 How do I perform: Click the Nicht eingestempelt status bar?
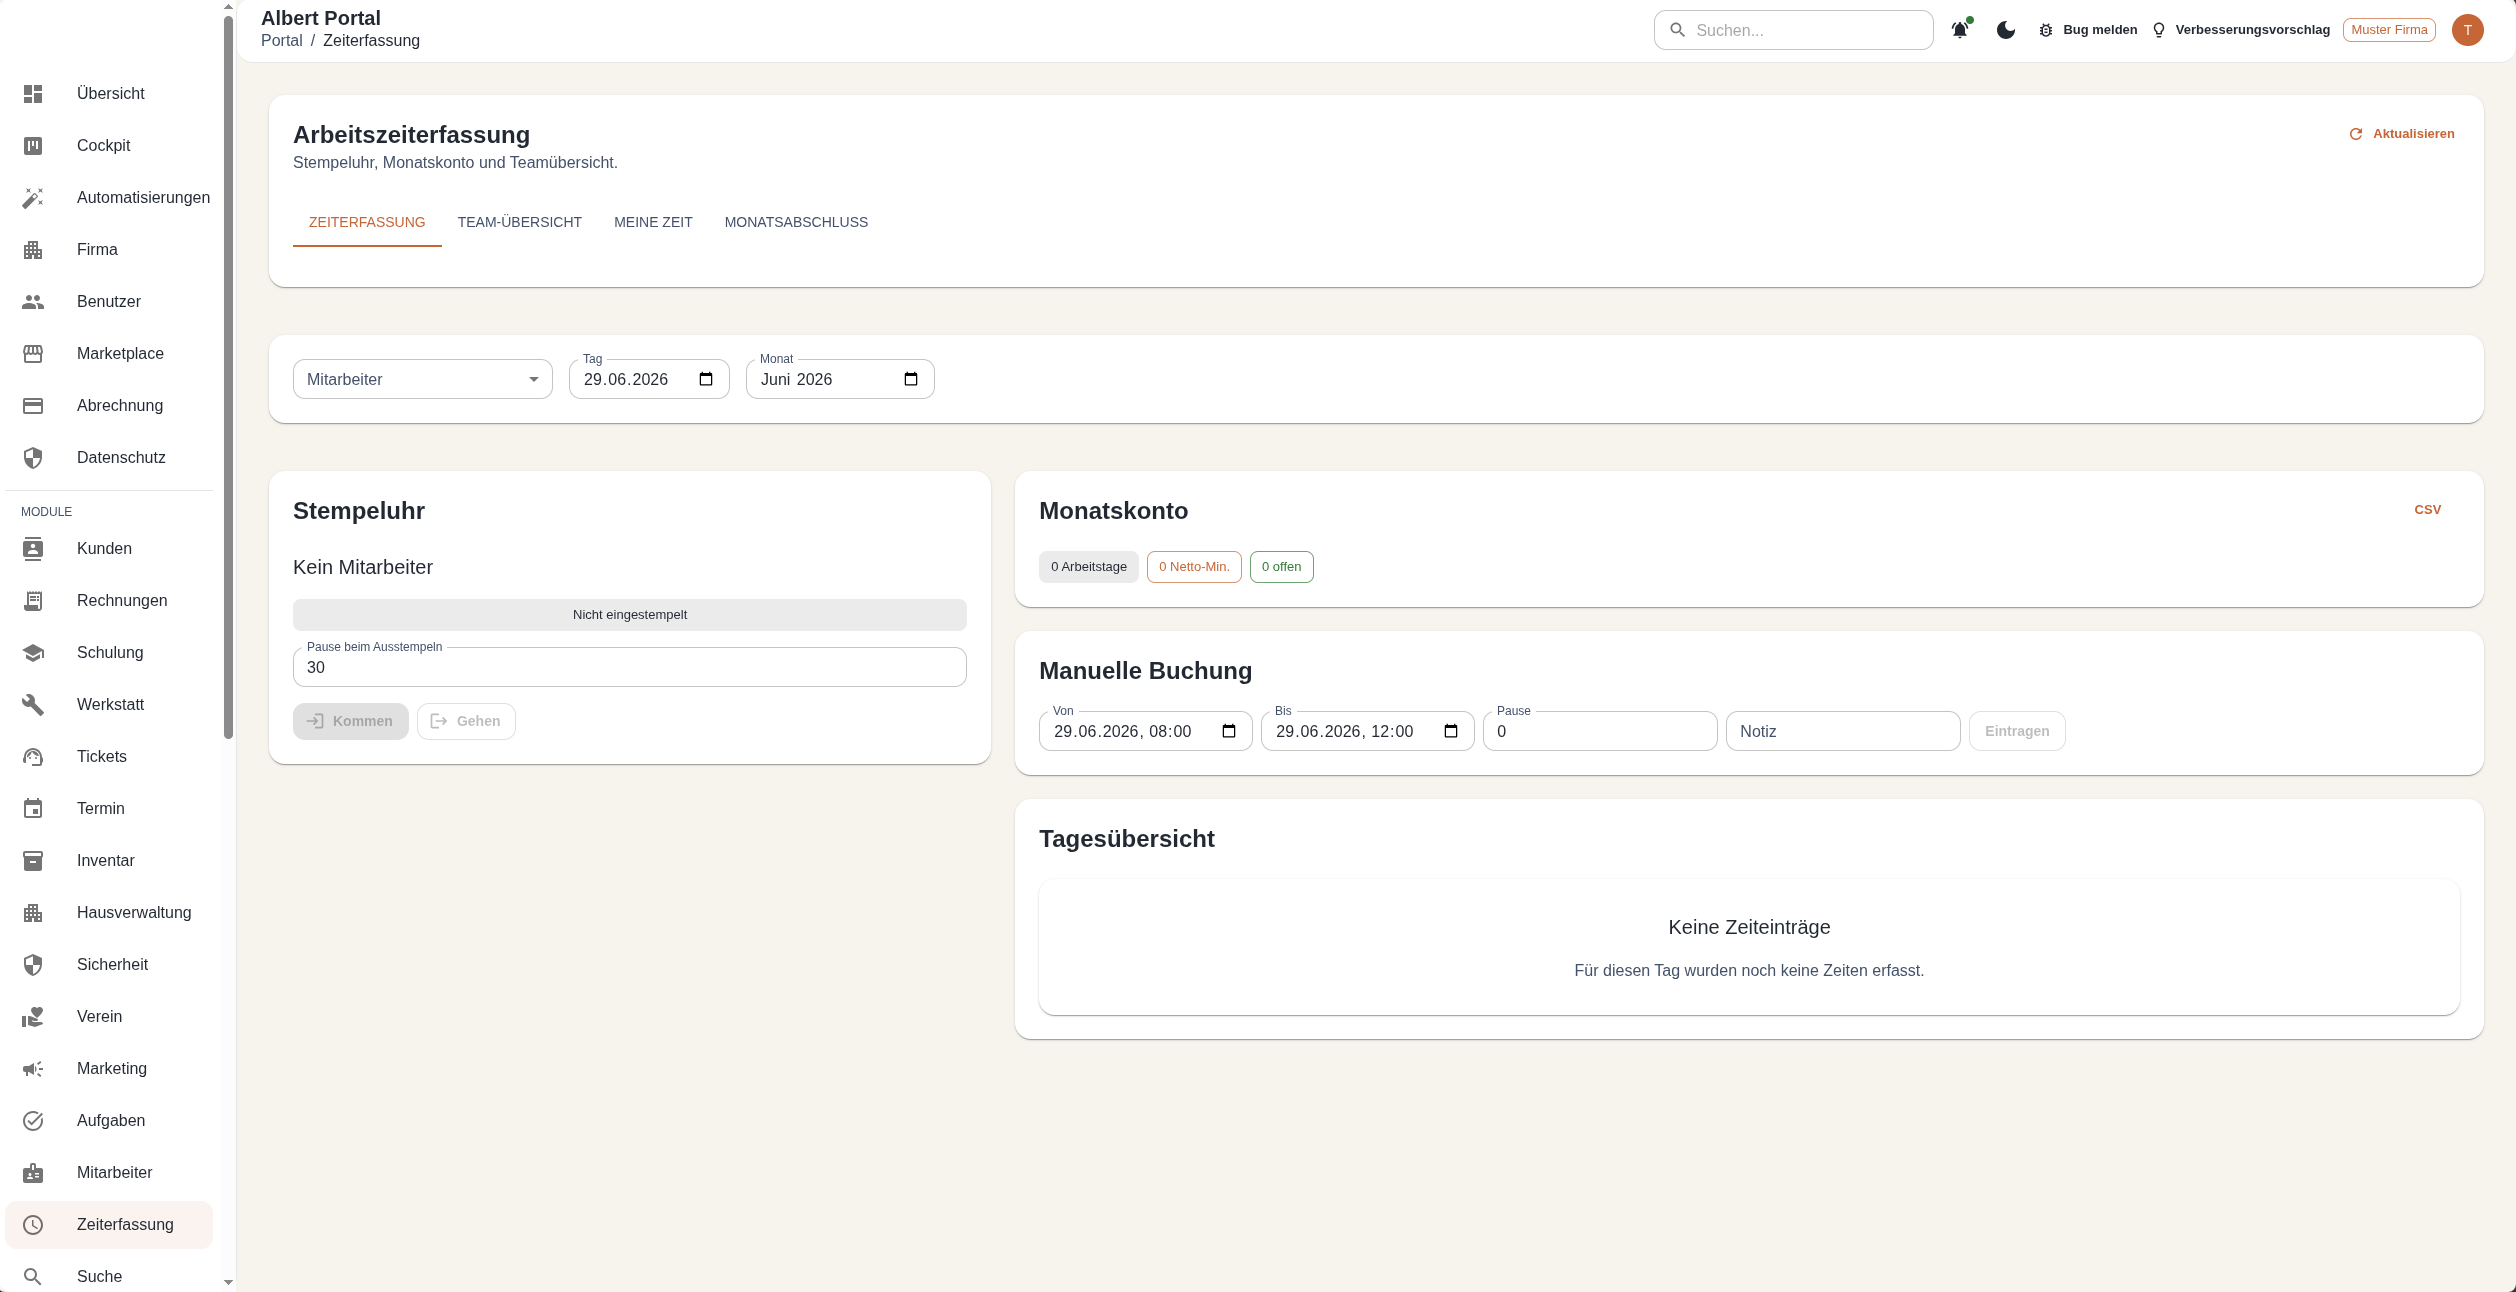[x=630, y=615]
